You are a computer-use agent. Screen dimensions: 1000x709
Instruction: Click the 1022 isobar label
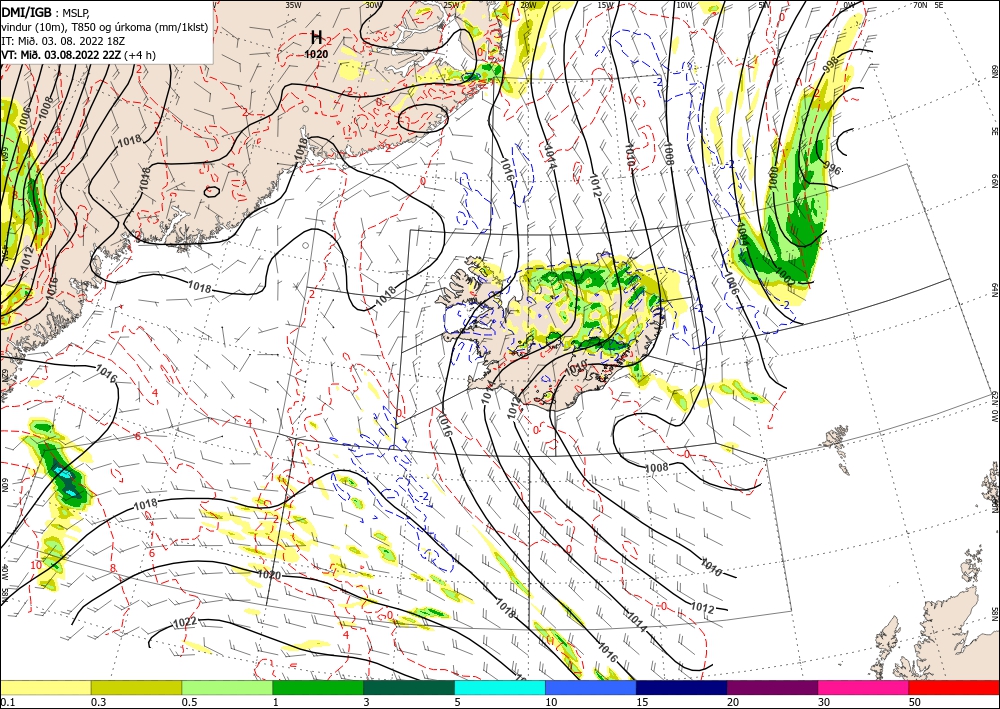(184, 623)
